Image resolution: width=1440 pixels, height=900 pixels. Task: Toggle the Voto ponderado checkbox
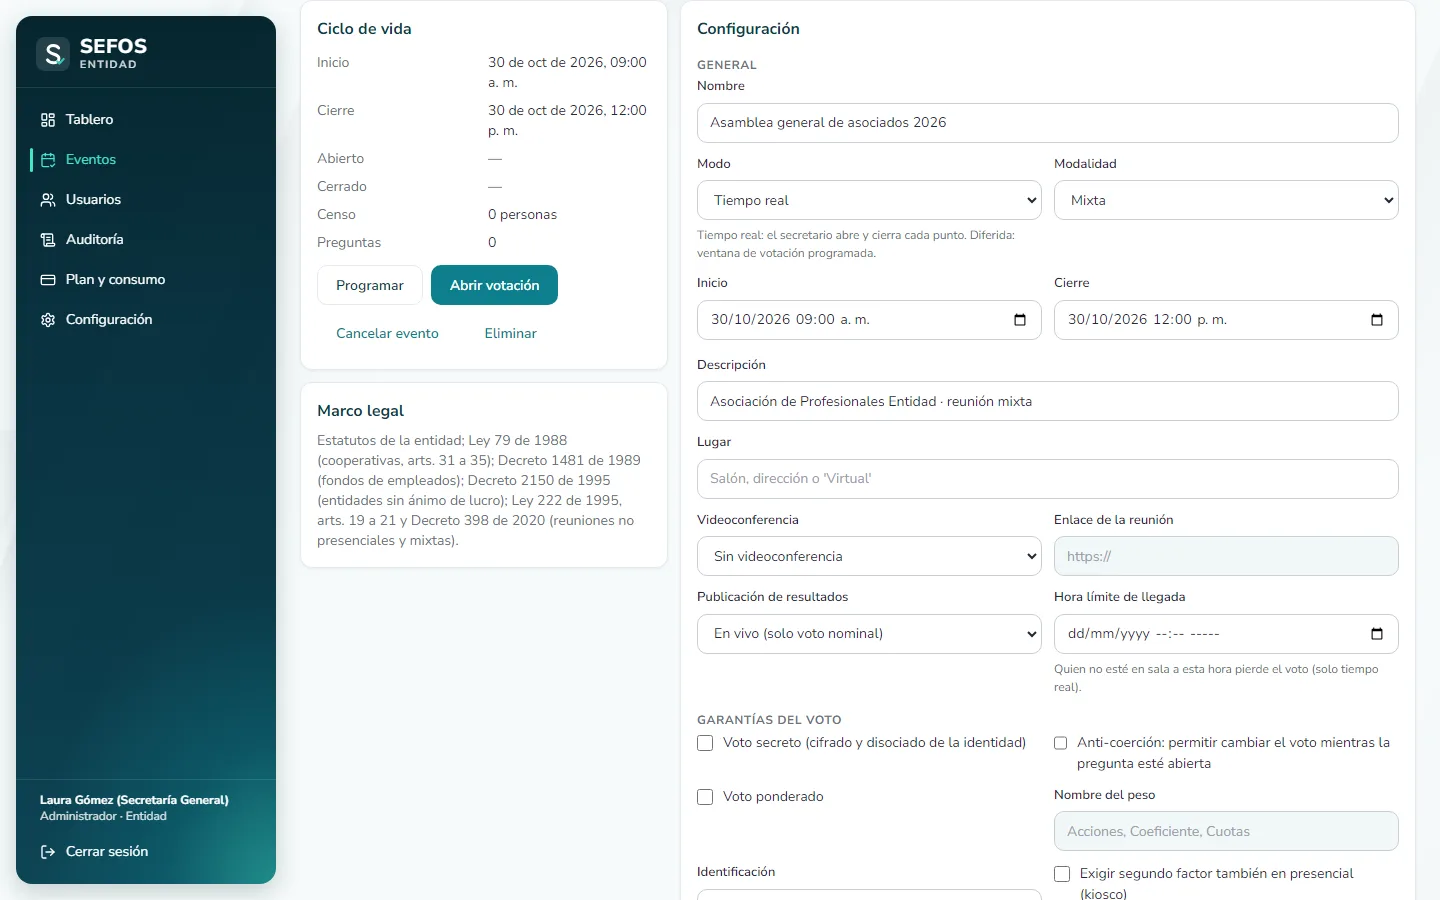(x=705, y=797)
